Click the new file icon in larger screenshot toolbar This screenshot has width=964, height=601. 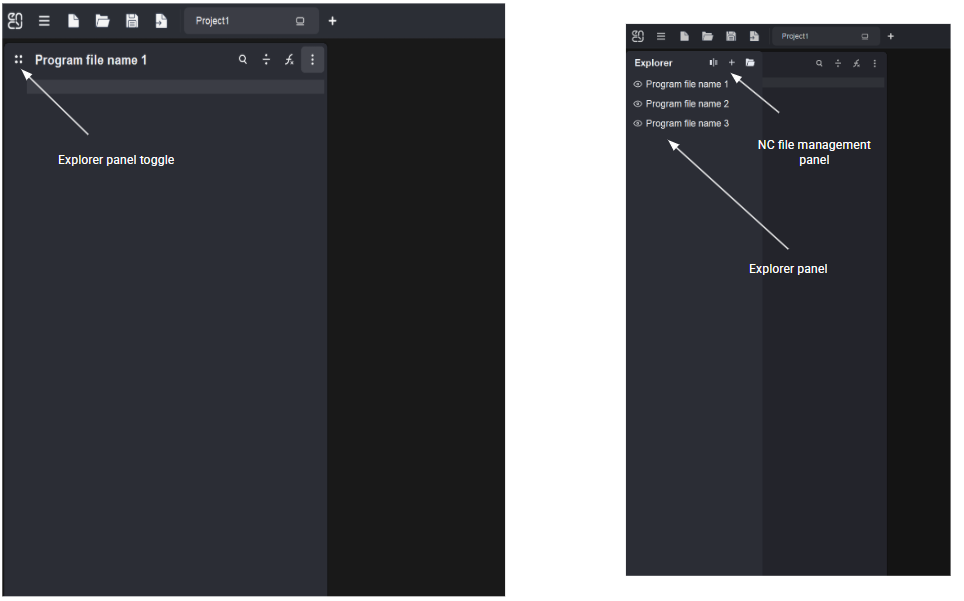[73, 21]
